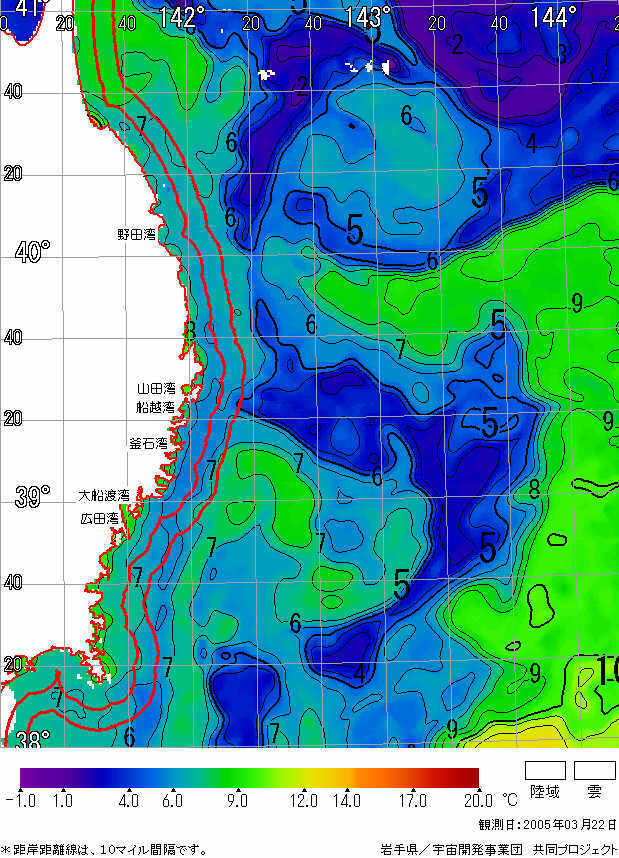Click the 雲 legend box

(595, 770)
